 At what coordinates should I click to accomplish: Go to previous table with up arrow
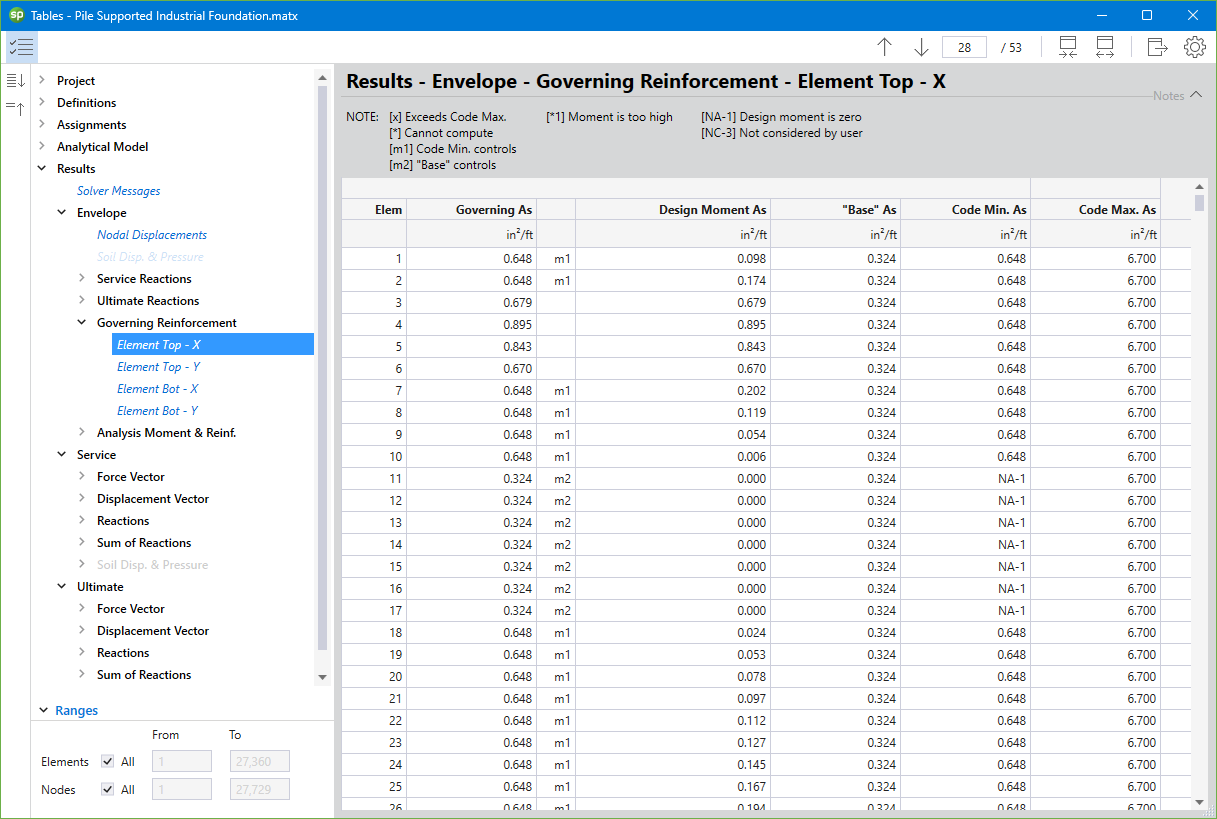(884, 47)
